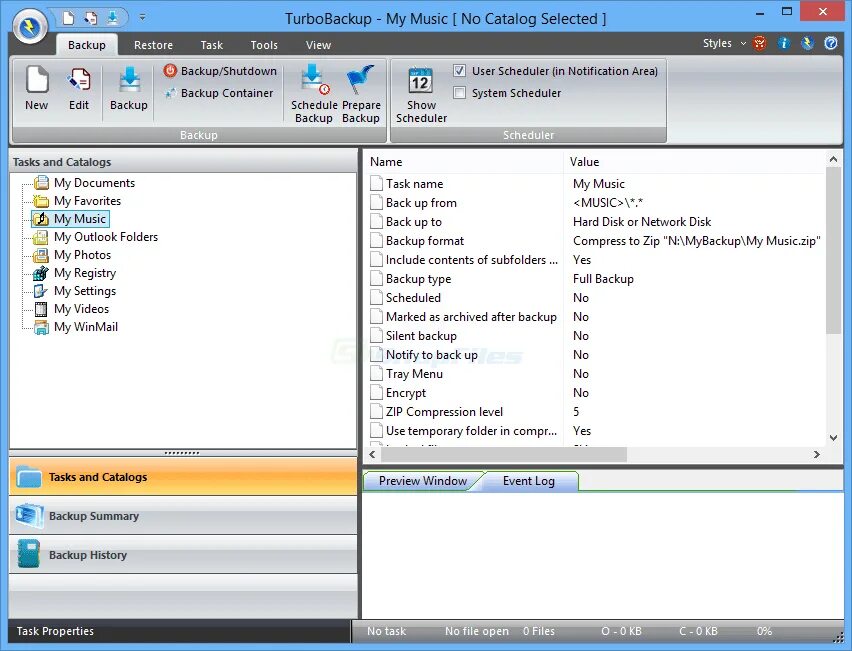Image resolution: width=852 pixels, height=651 pixels.
Task: Click the lightning update icon near help
Action: click(807, 43)
